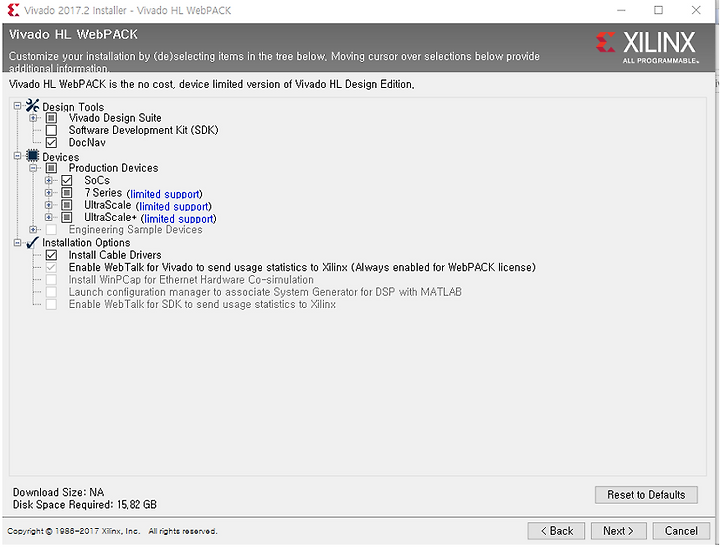Select the Software Development Kit (SDK) label

[143, 130]
